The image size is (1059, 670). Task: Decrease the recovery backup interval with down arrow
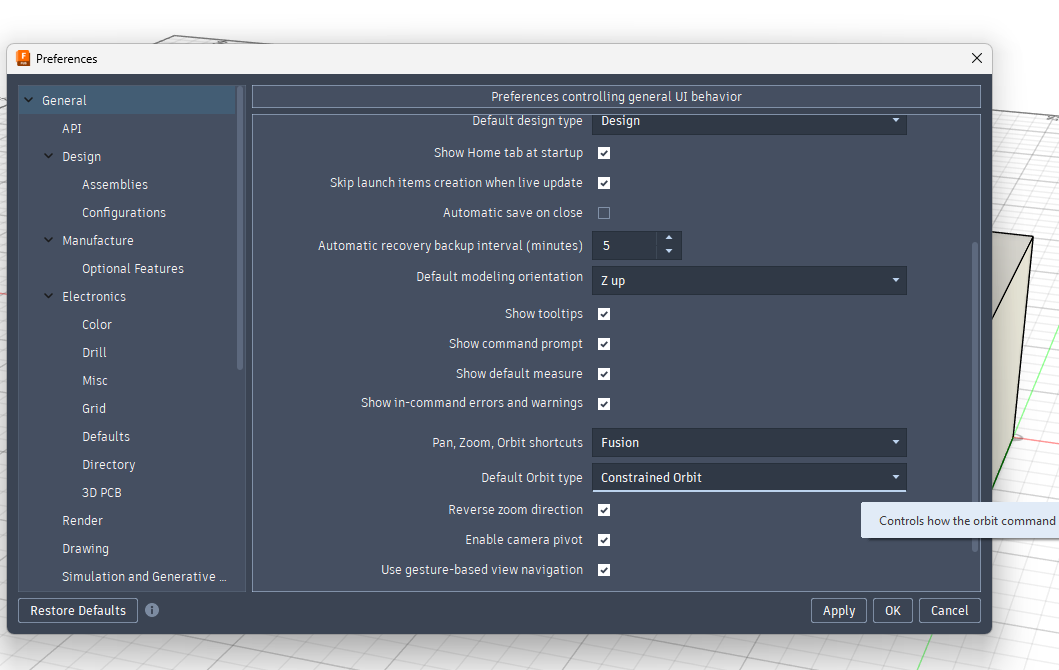coord(669,252)
